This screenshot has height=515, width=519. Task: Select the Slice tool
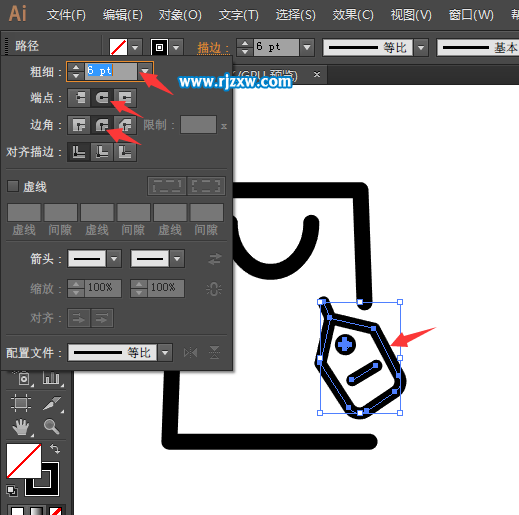tap(52, 403)
